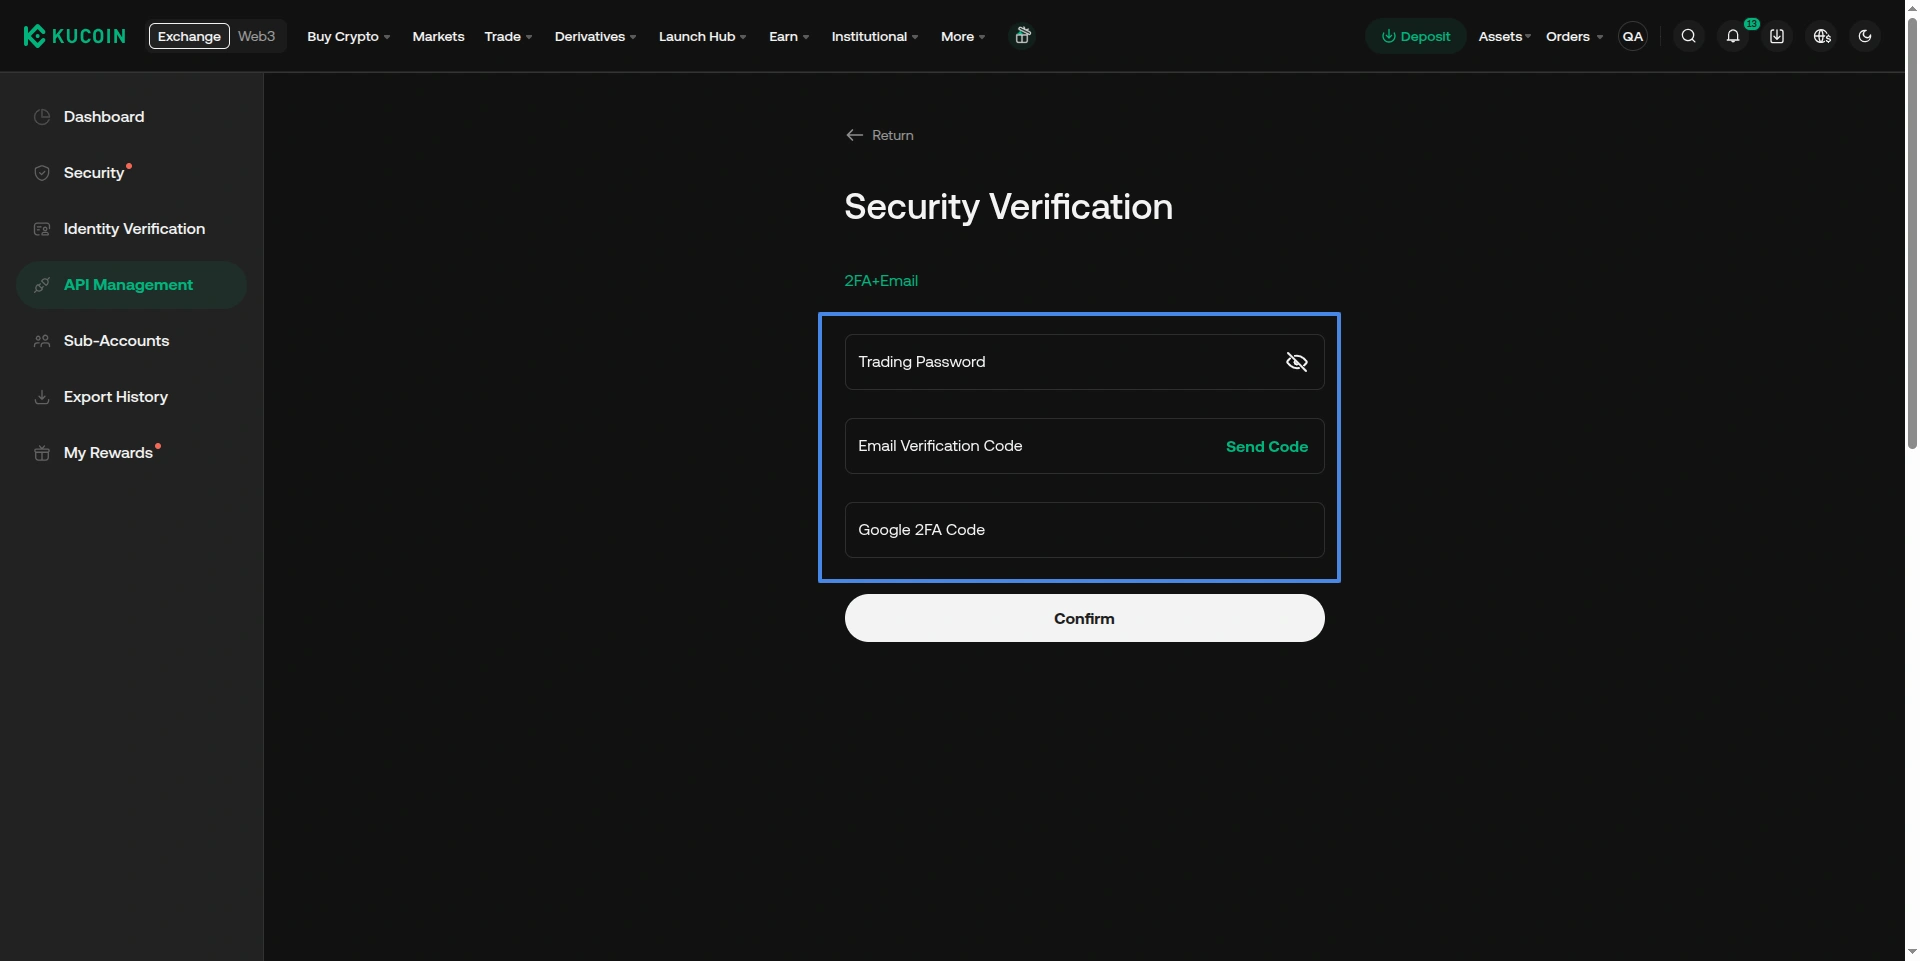Select API Management in sidebar
1920x961 pixels.
point(131,285)
